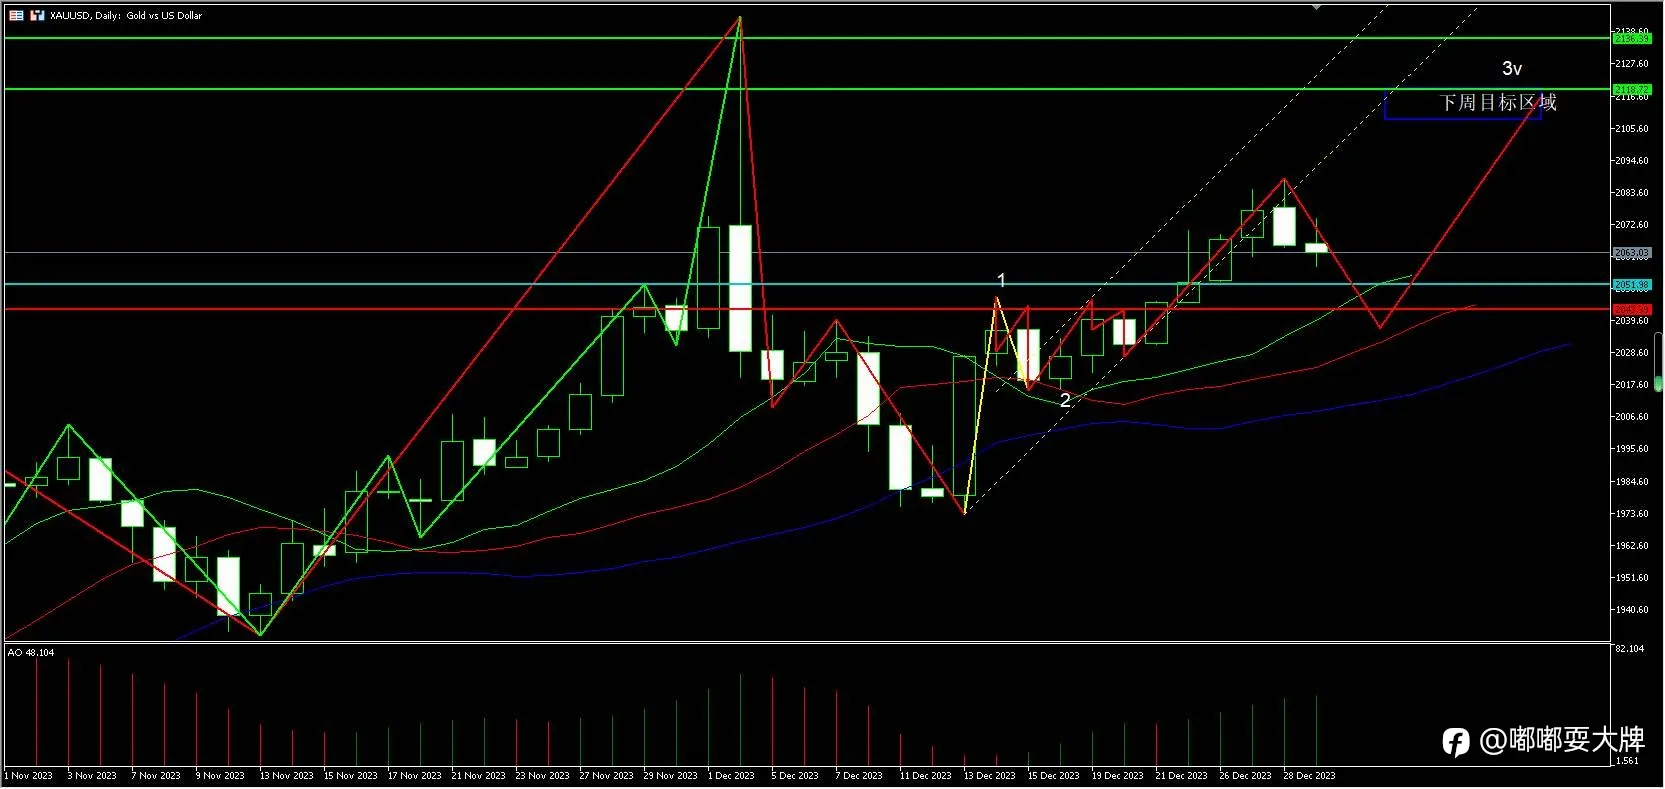Screen dimensions: 1665x789
Task: Click the AO 48.104 indicator label
Action: tap(31, 652)
